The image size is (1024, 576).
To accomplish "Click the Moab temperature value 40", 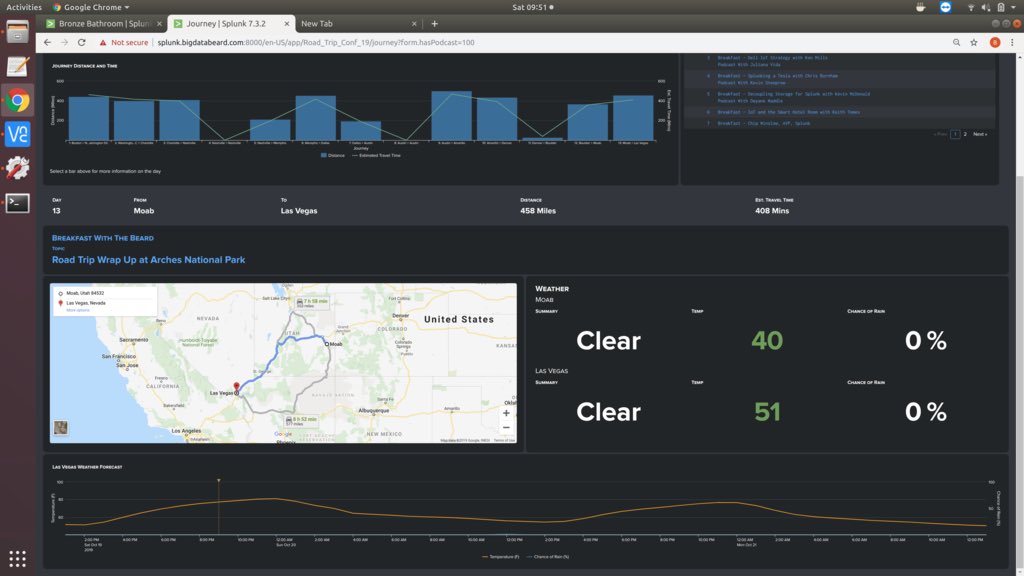I will click(x=767, y=340).
